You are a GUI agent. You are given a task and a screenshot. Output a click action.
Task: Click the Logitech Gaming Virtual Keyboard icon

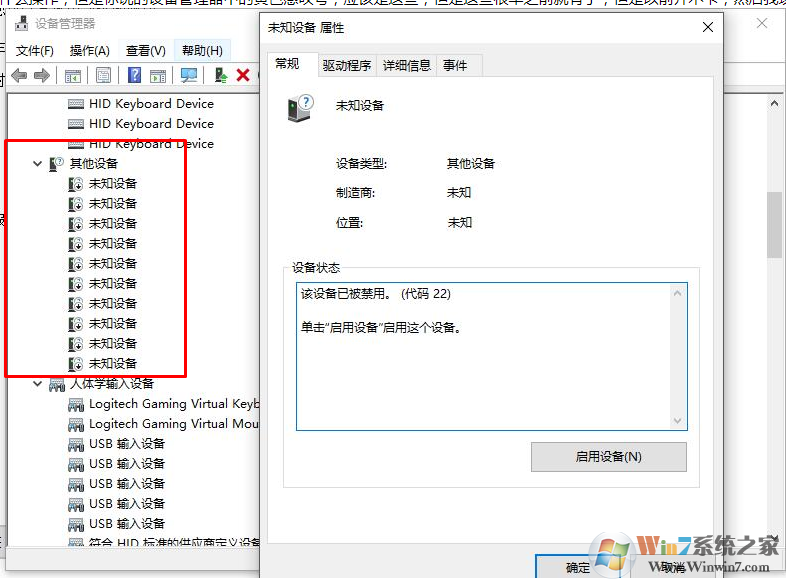[76, 405]
